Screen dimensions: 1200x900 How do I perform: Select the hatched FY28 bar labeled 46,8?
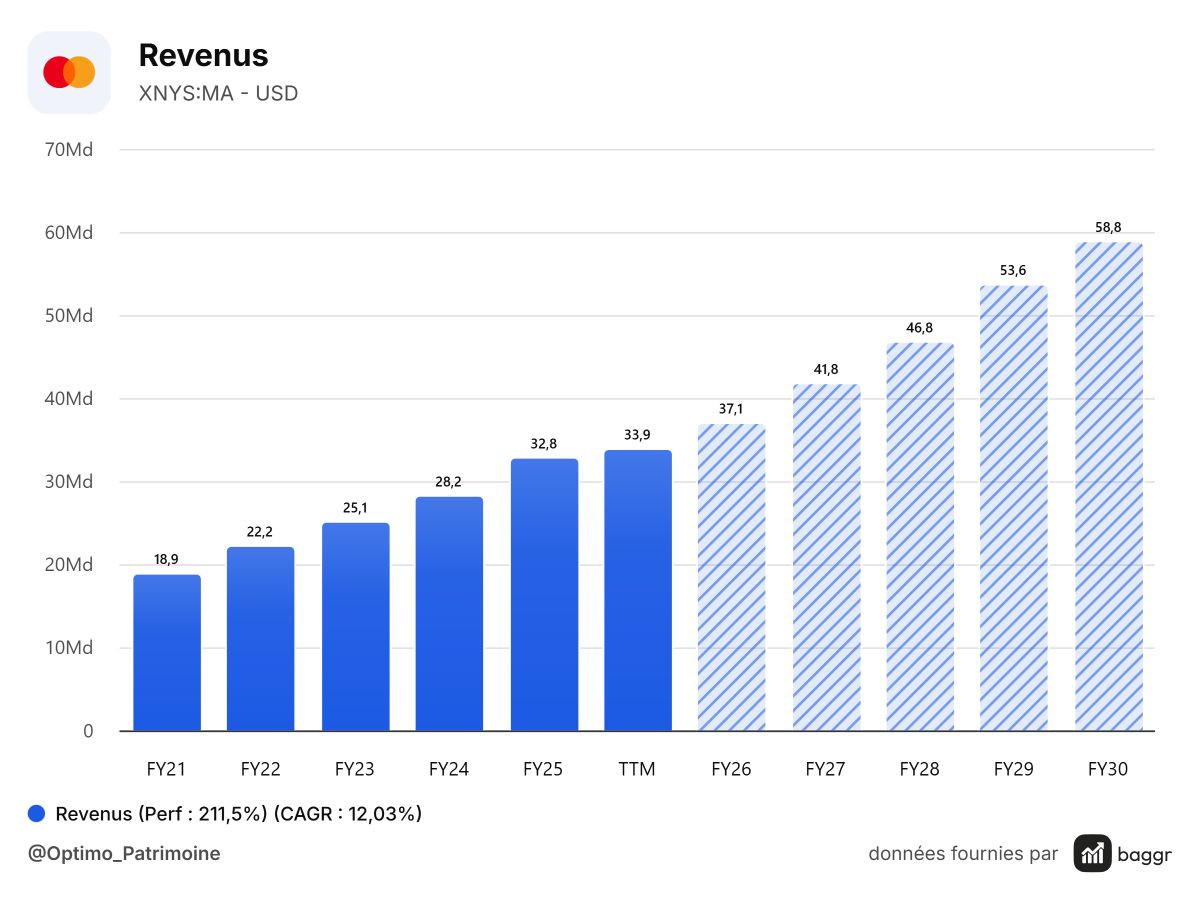click(921, 537)
